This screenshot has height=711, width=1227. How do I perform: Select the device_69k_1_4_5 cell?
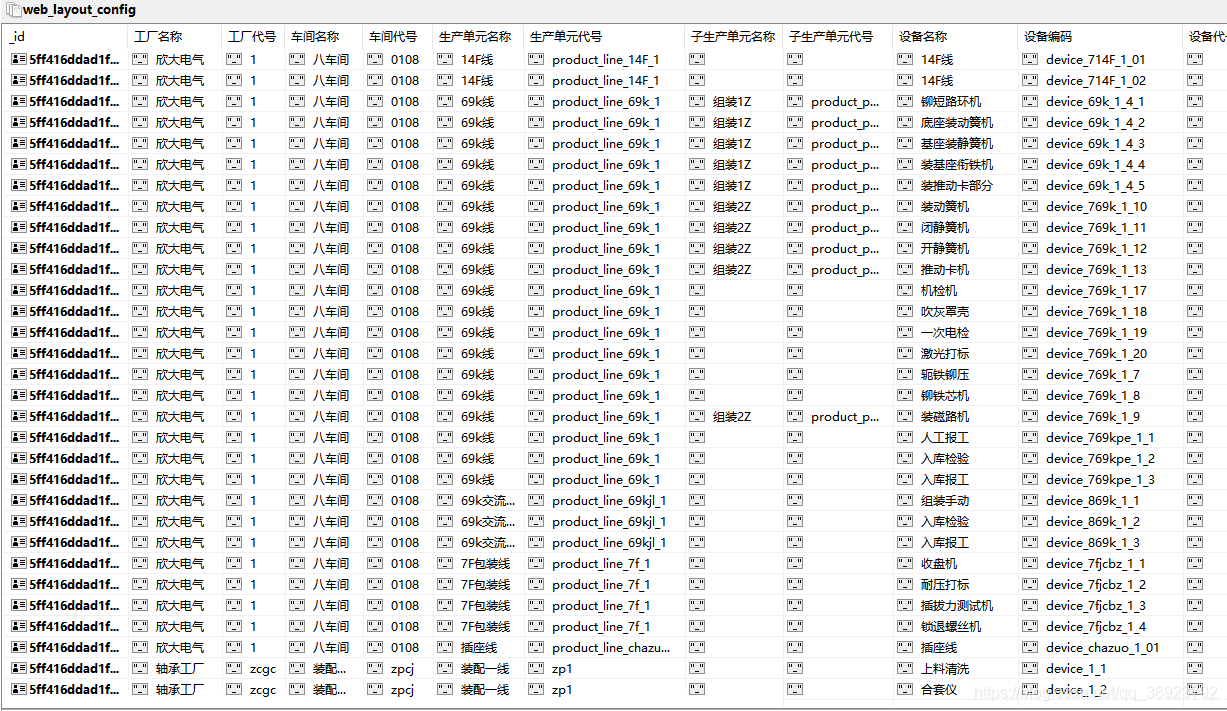pyautogui.click(x=1095, y=186)
